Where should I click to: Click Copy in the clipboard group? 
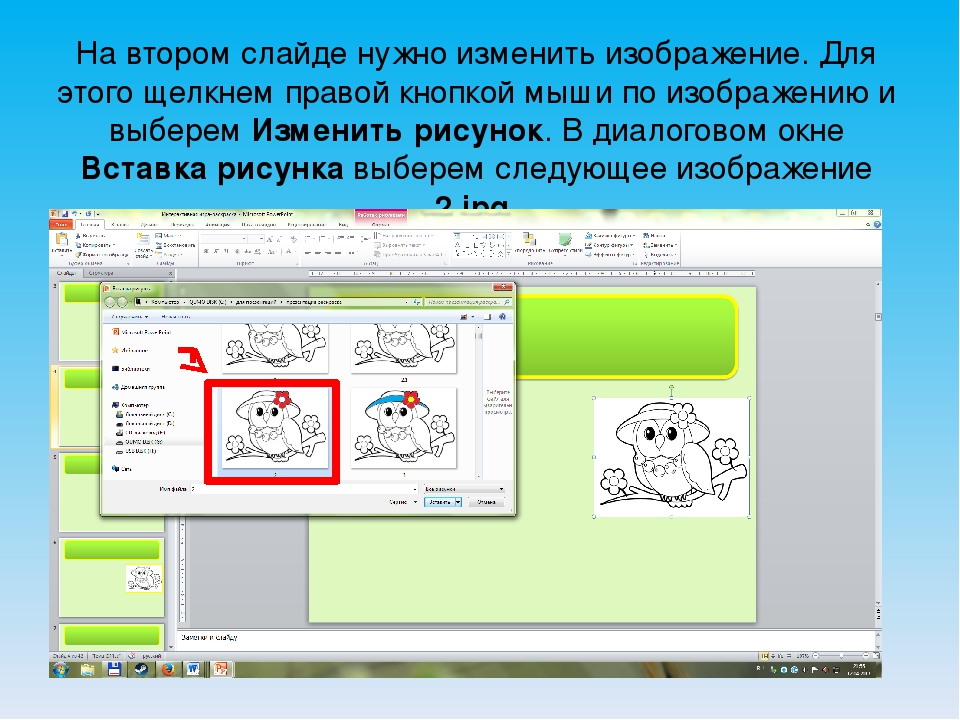click(x=95, y=245)
